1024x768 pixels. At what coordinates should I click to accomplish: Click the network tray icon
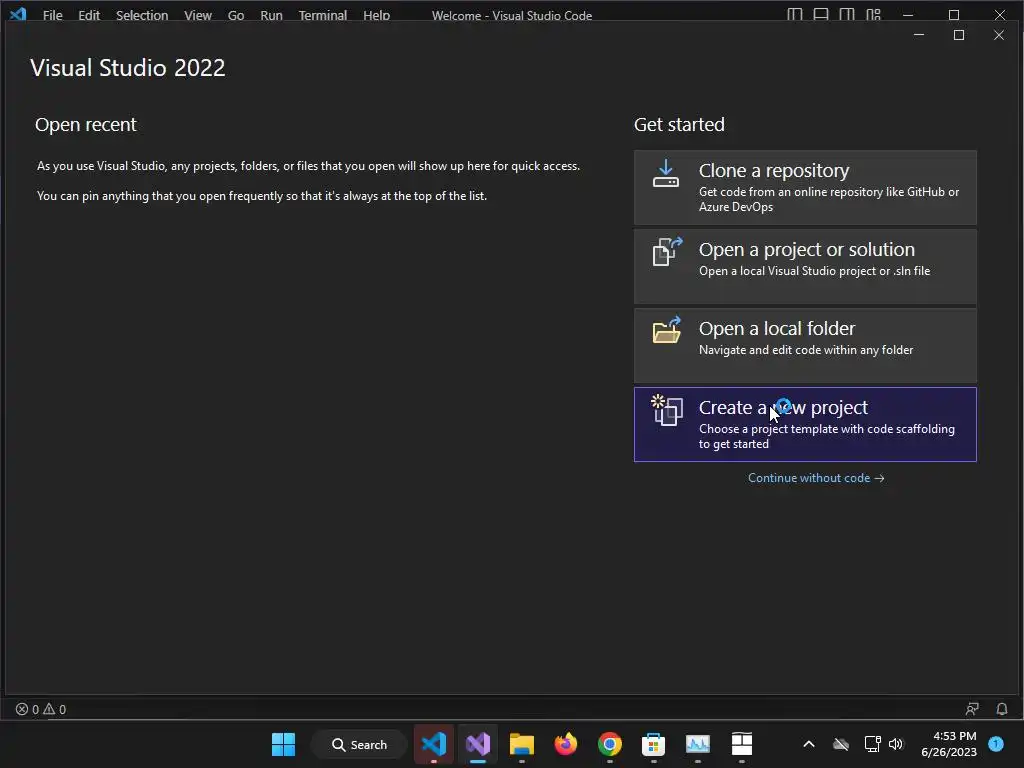point(872,744)
